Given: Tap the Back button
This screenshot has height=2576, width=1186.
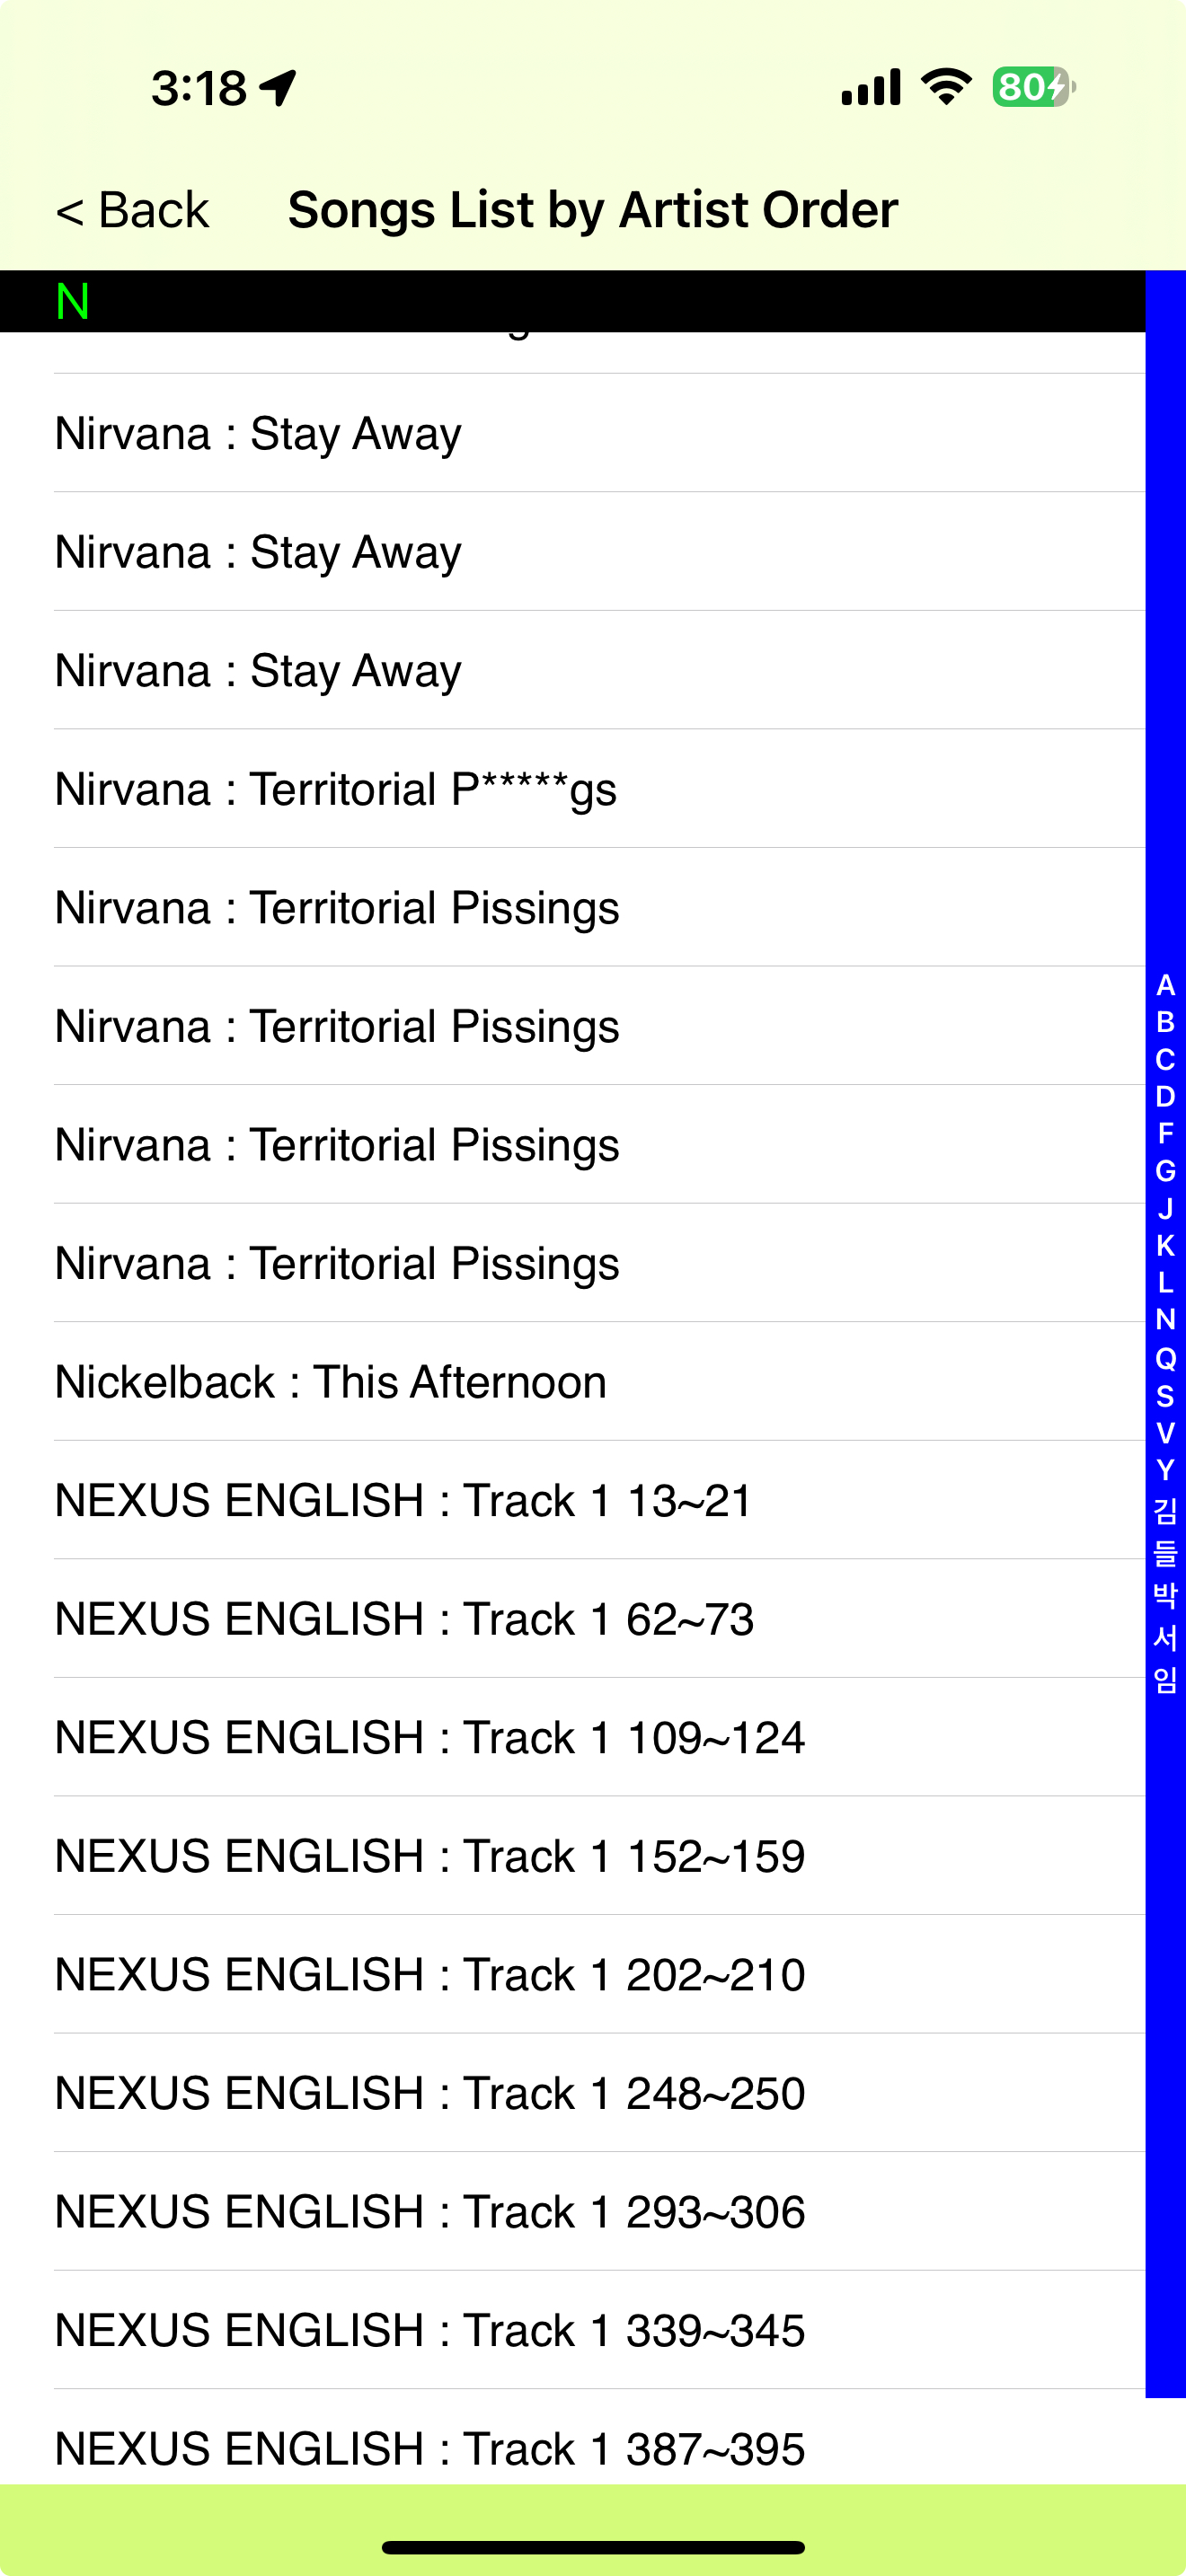Looking at the screenshot, I should point(132,211).
